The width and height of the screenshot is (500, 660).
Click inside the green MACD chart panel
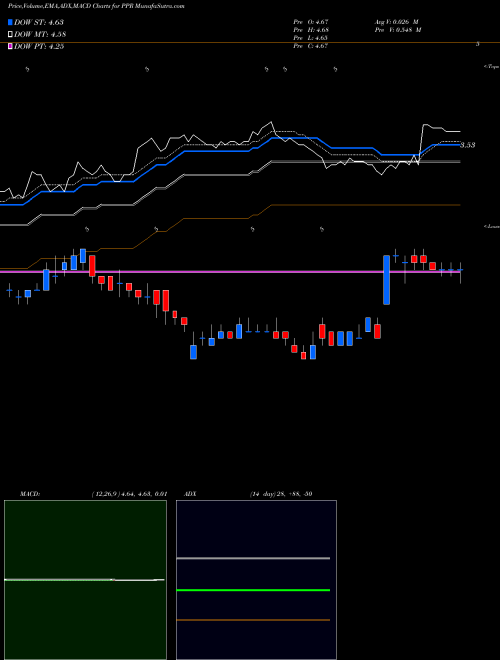point(85,580)
